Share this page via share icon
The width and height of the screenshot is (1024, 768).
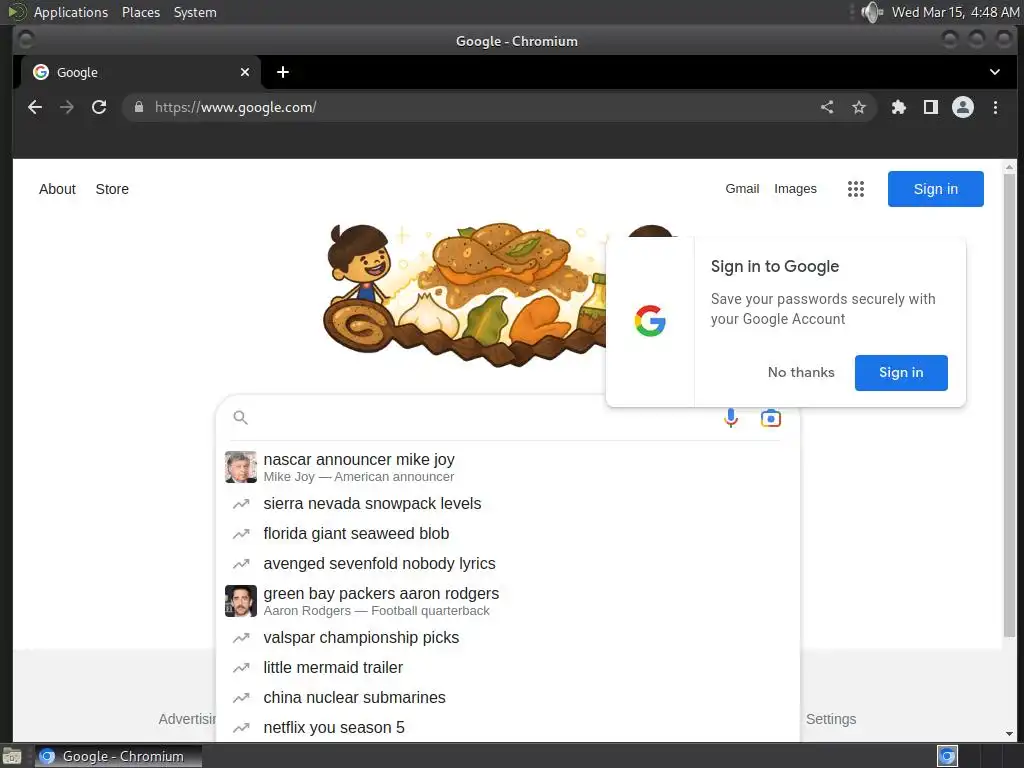(827, 107)
